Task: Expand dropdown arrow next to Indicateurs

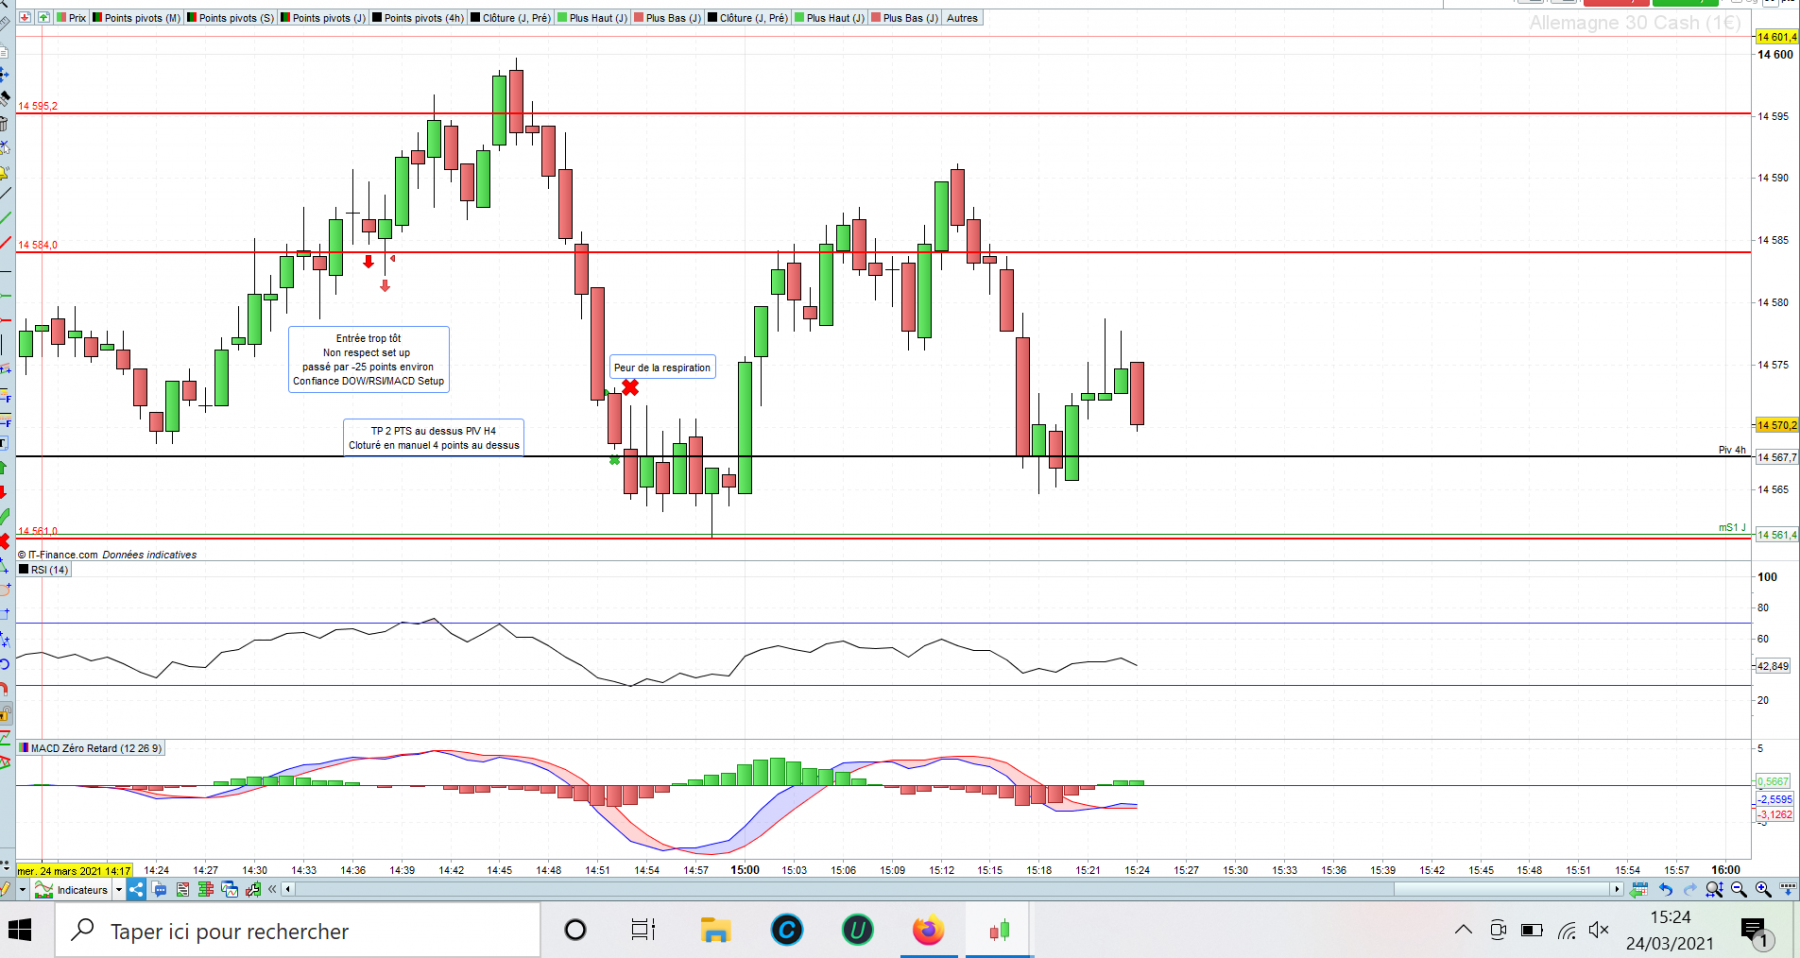Action: coord(119,889)
